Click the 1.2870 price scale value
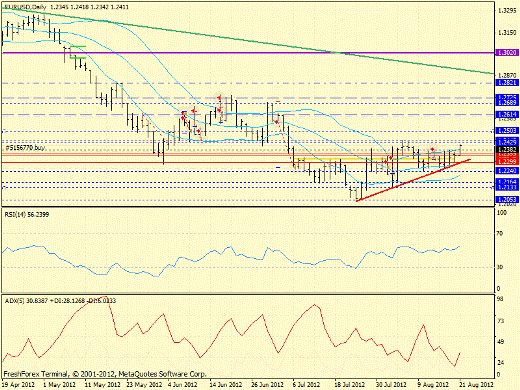 point(507,76)
